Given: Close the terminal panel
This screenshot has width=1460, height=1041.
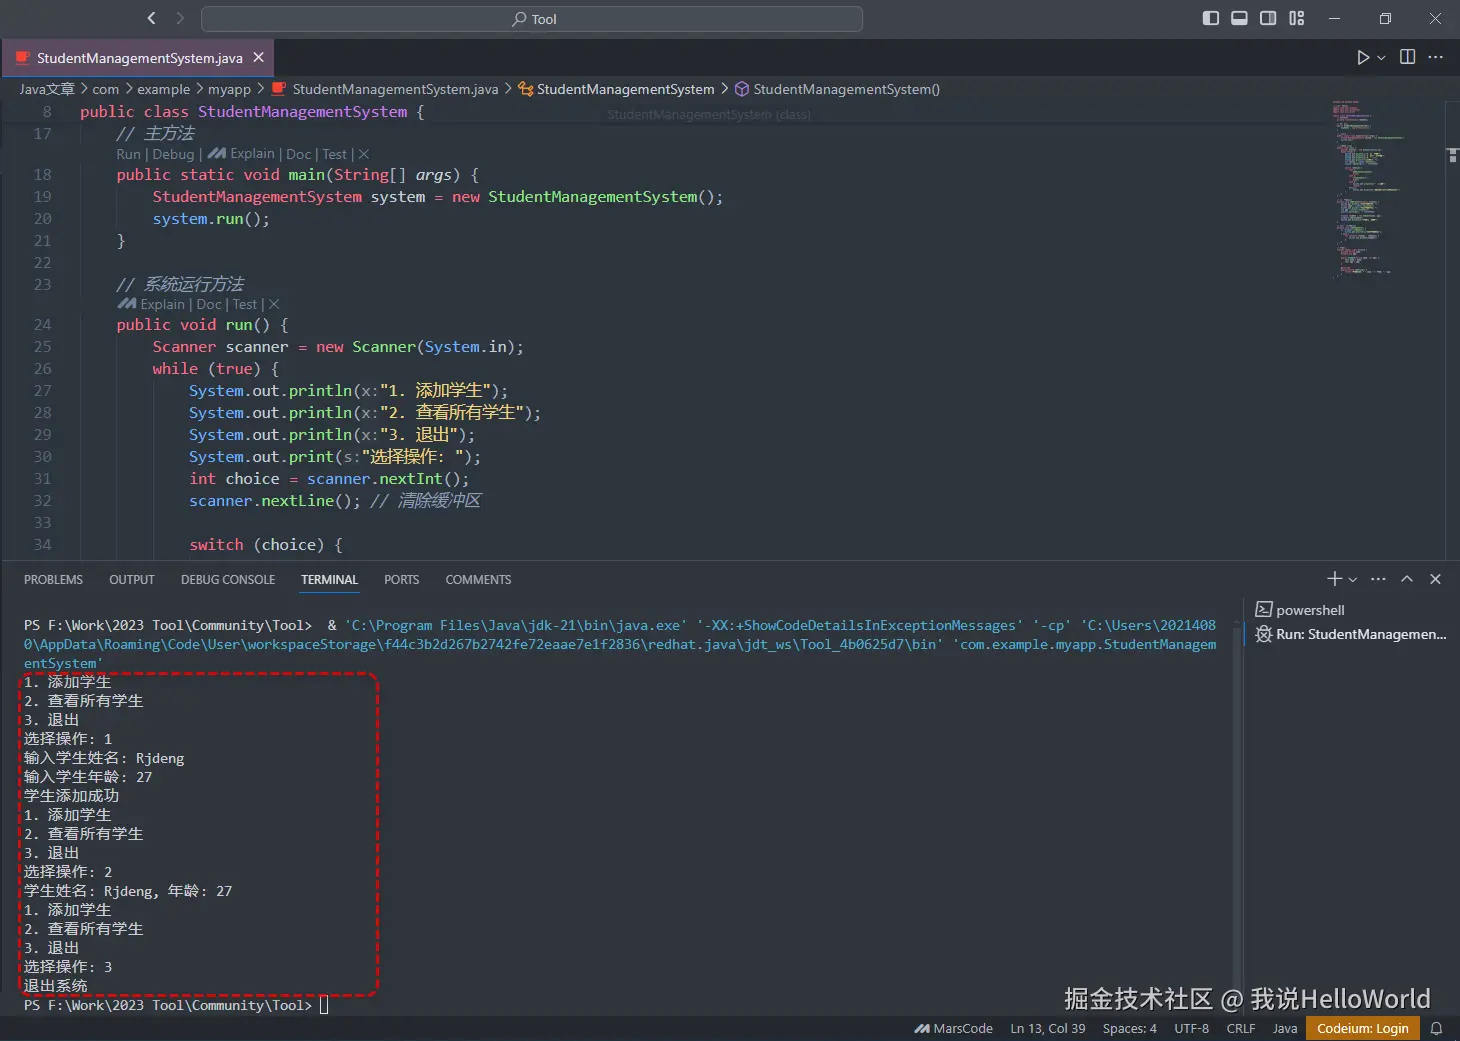Looking at the screenshot, I should click(1435, 579).
